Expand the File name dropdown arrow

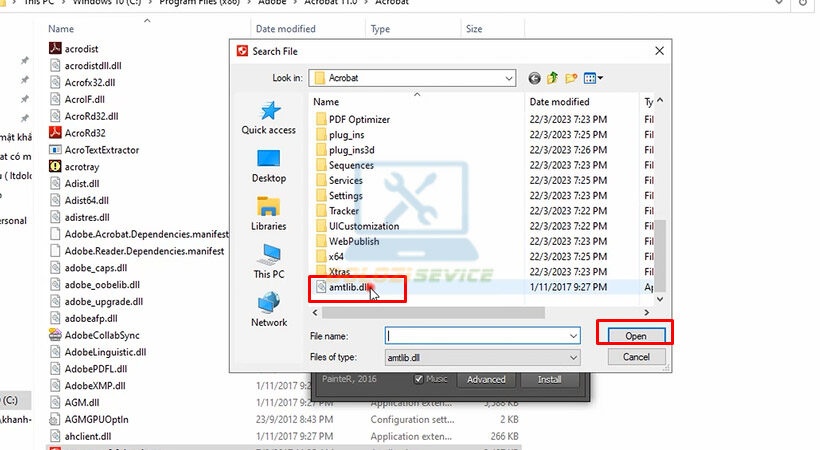click(574, 336)
